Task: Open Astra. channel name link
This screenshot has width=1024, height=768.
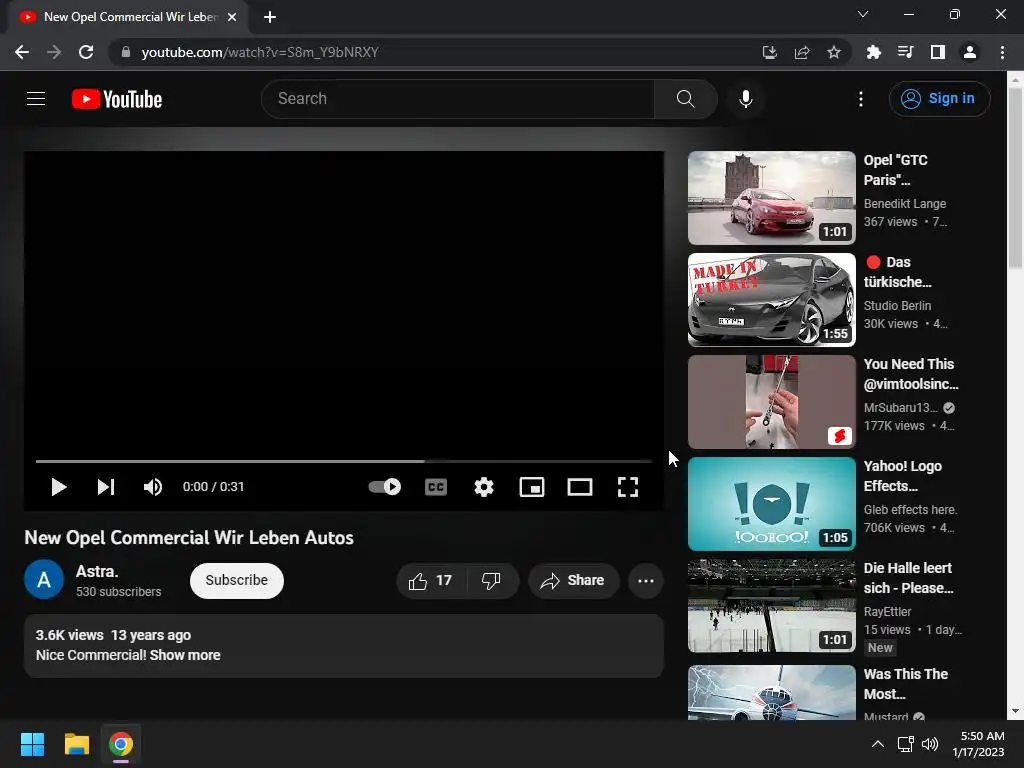Action: coord(97,571)
